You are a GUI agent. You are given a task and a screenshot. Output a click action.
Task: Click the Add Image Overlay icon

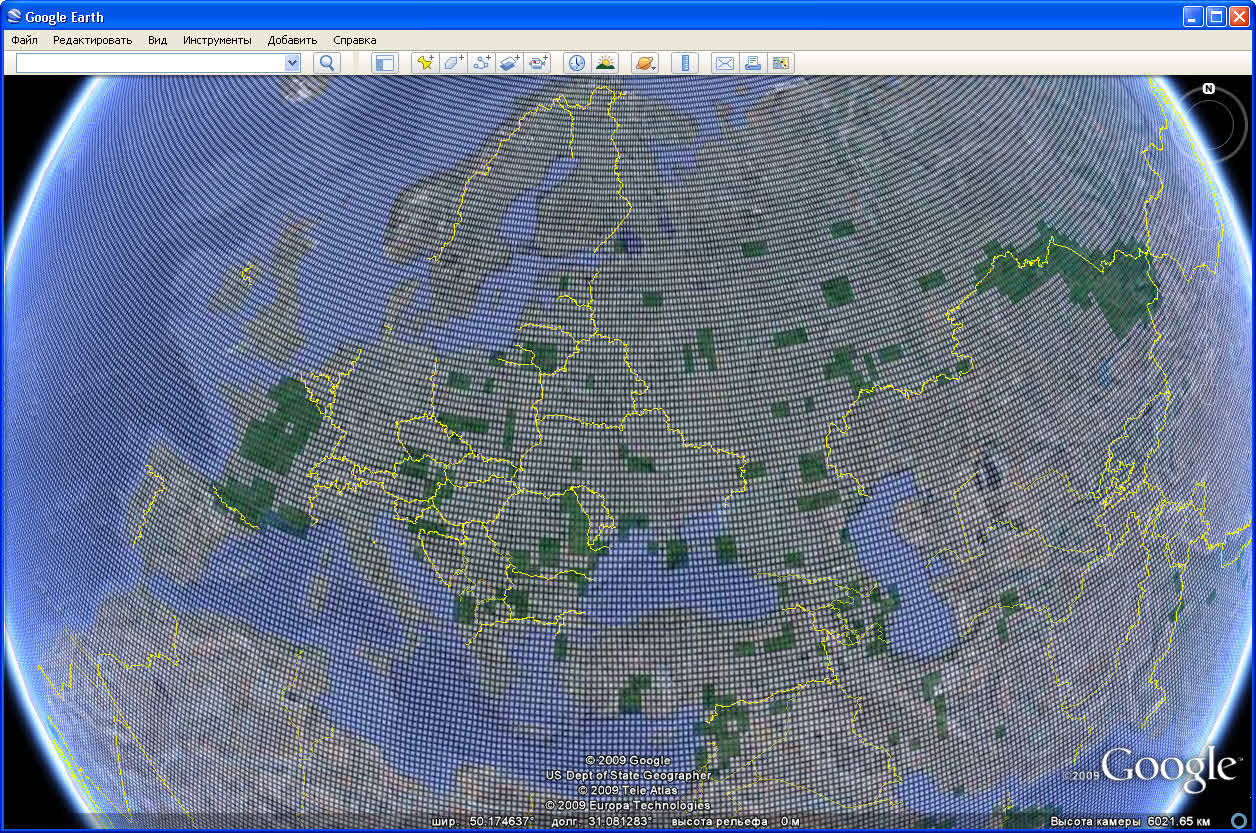[510, 63]
